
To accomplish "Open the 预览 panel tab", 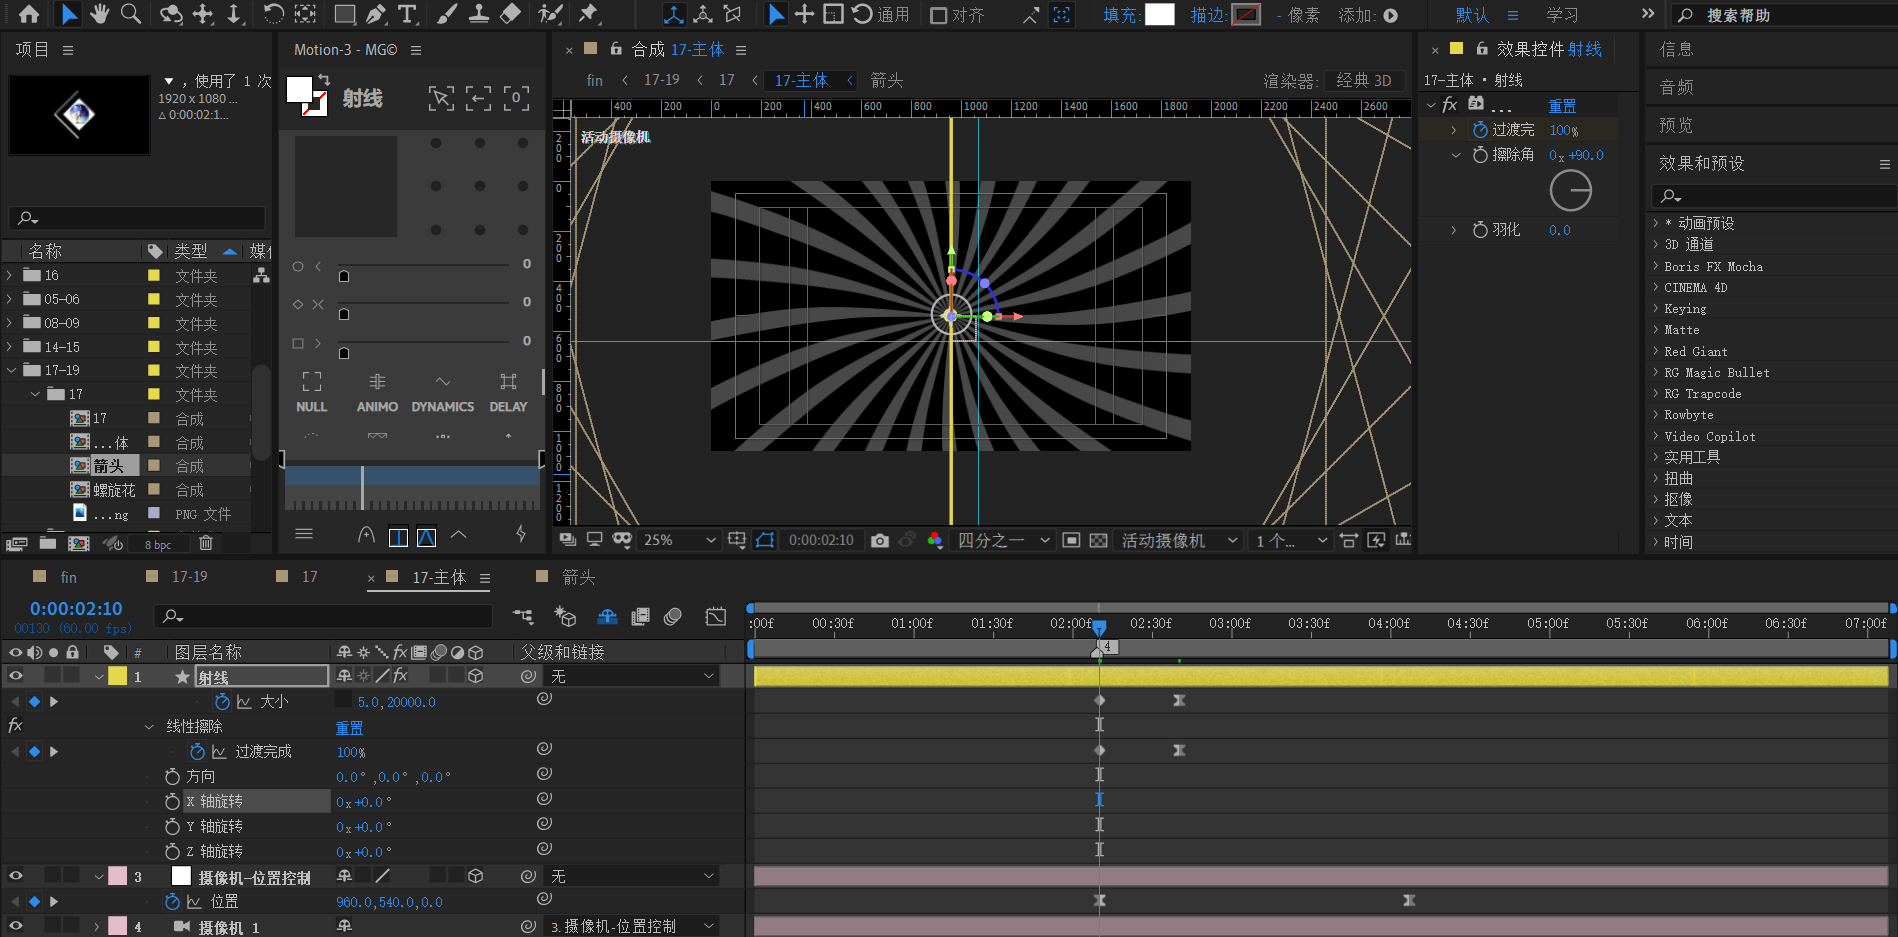I will point(1676,125).
